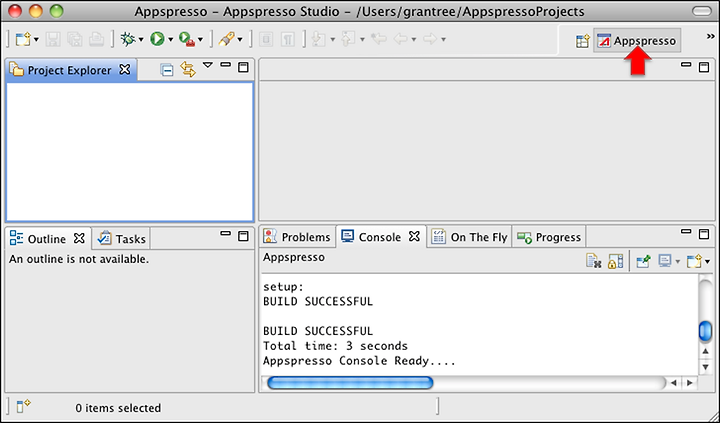Click the Console scroll right arrow
This screenshot has width=720, height=423.
[690, 383]
